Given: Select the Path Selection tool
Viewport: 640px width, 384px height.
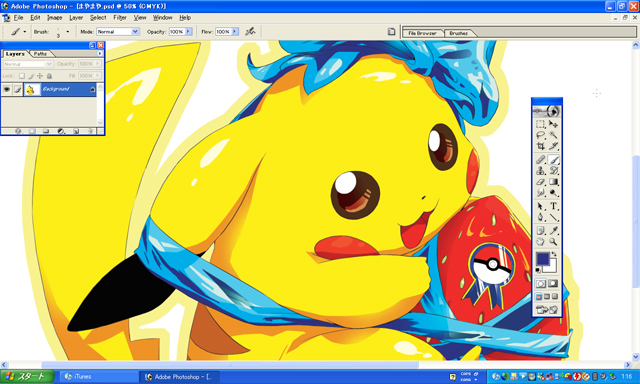Looking at the screenshot, I should (x=541, y=206).
